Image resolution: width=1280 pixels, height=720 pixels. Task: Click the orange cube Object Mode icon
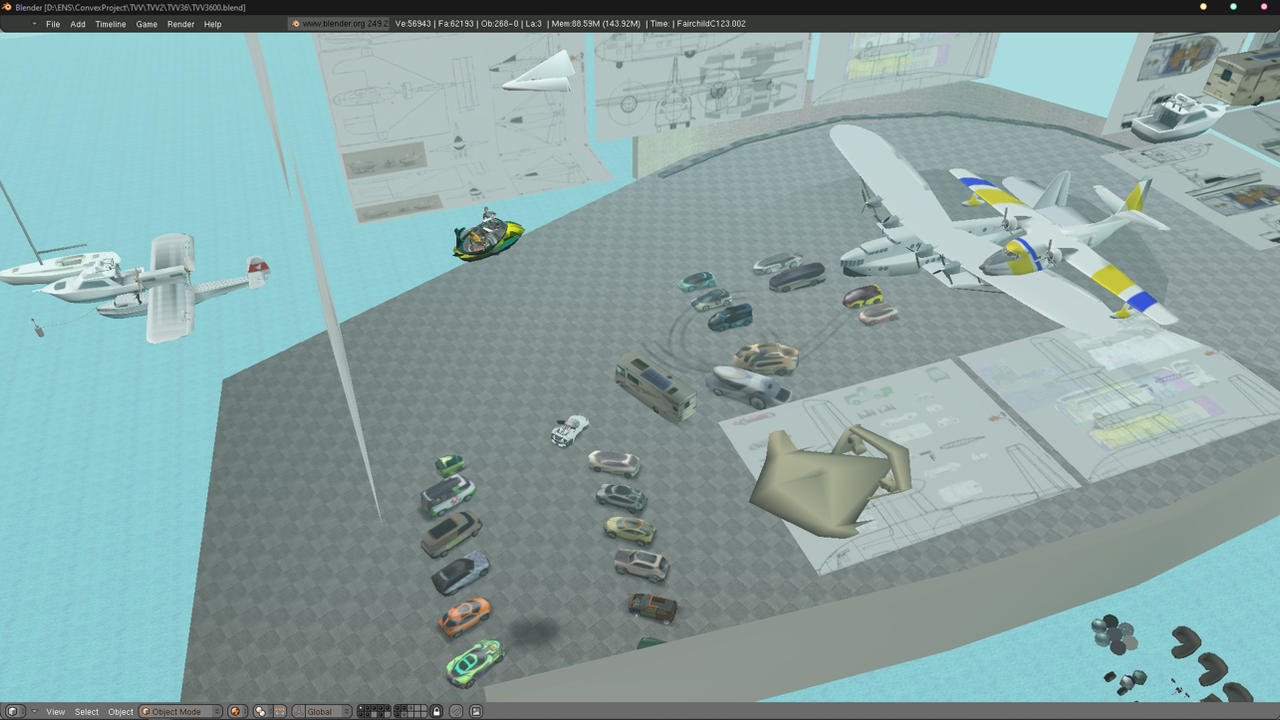click(148, 711)
